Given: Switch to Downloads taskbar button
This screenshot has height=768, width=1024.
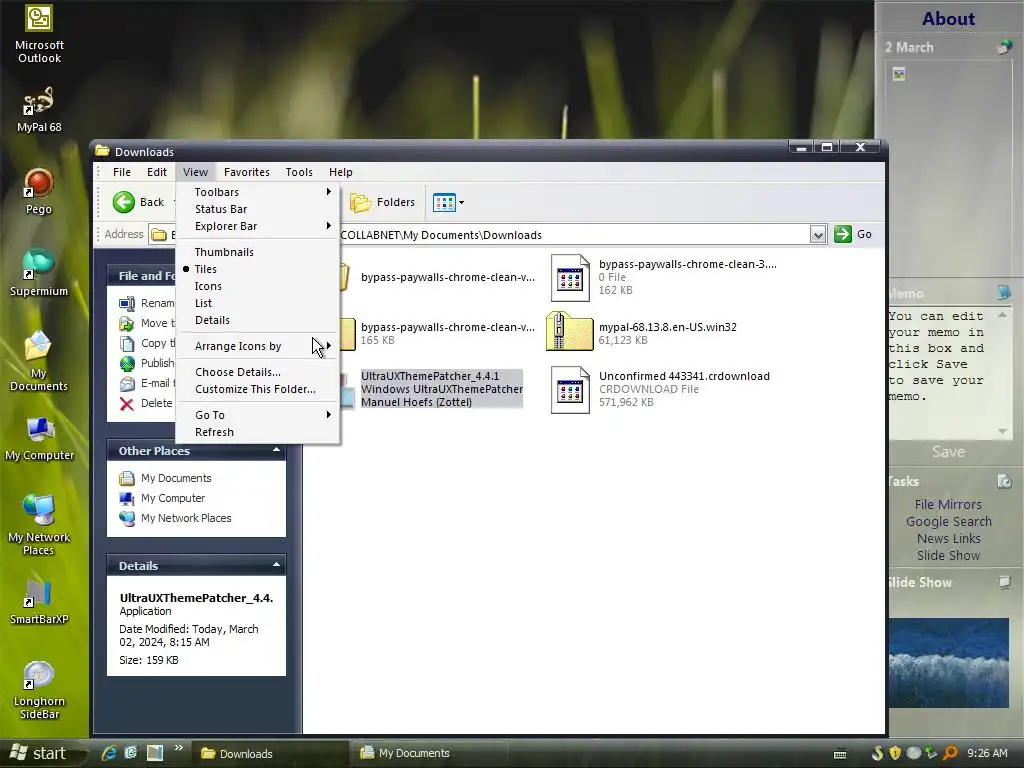Looking at the screenshot, I should pos(272,754).
